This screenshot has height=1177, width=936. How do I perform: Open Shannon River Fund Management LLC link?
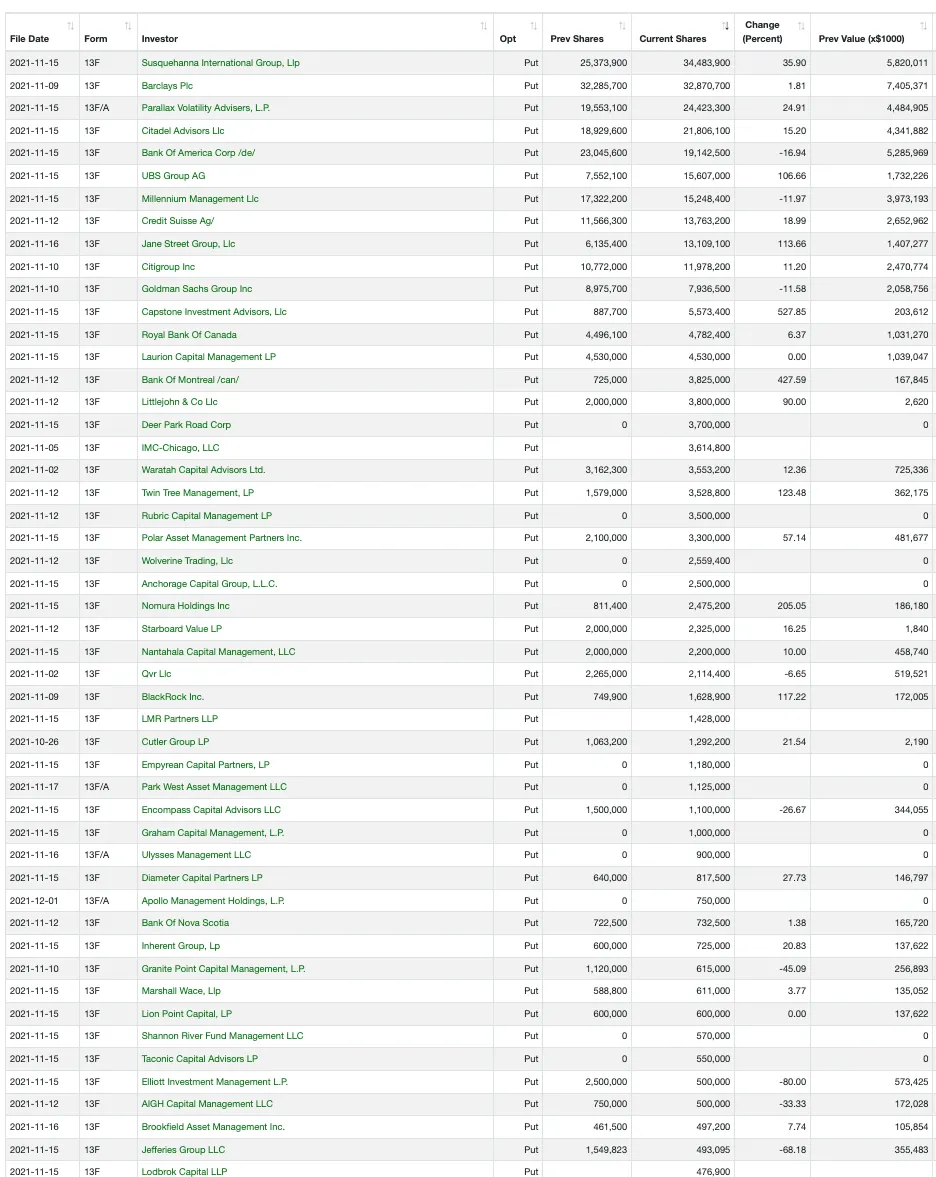click(223, 1036)
